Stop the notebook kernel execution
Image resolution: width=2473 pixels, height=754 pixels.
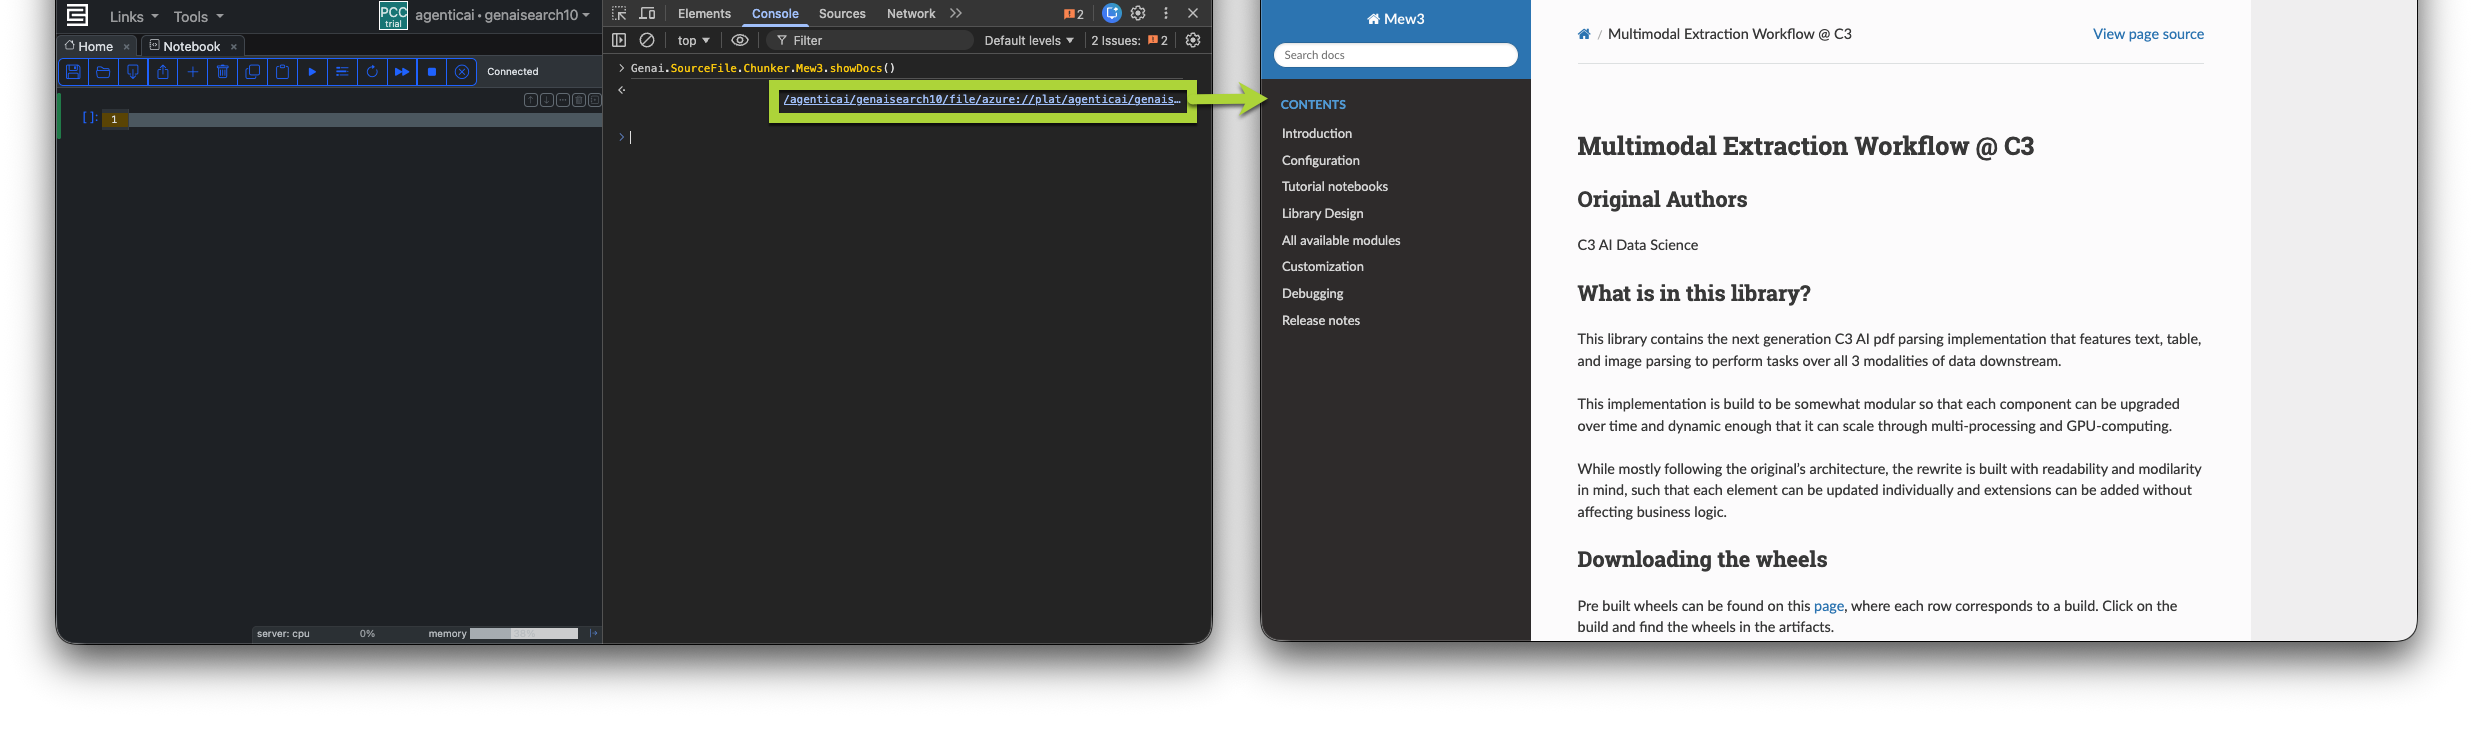[432, 72]
